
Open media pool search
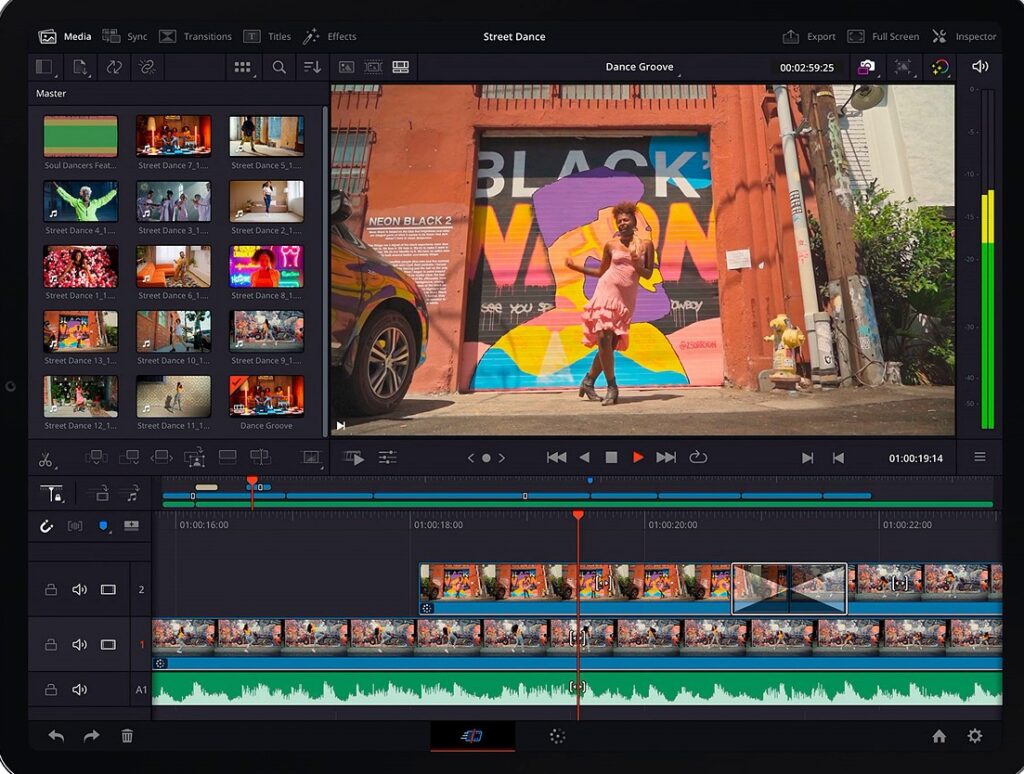(279, 67)
